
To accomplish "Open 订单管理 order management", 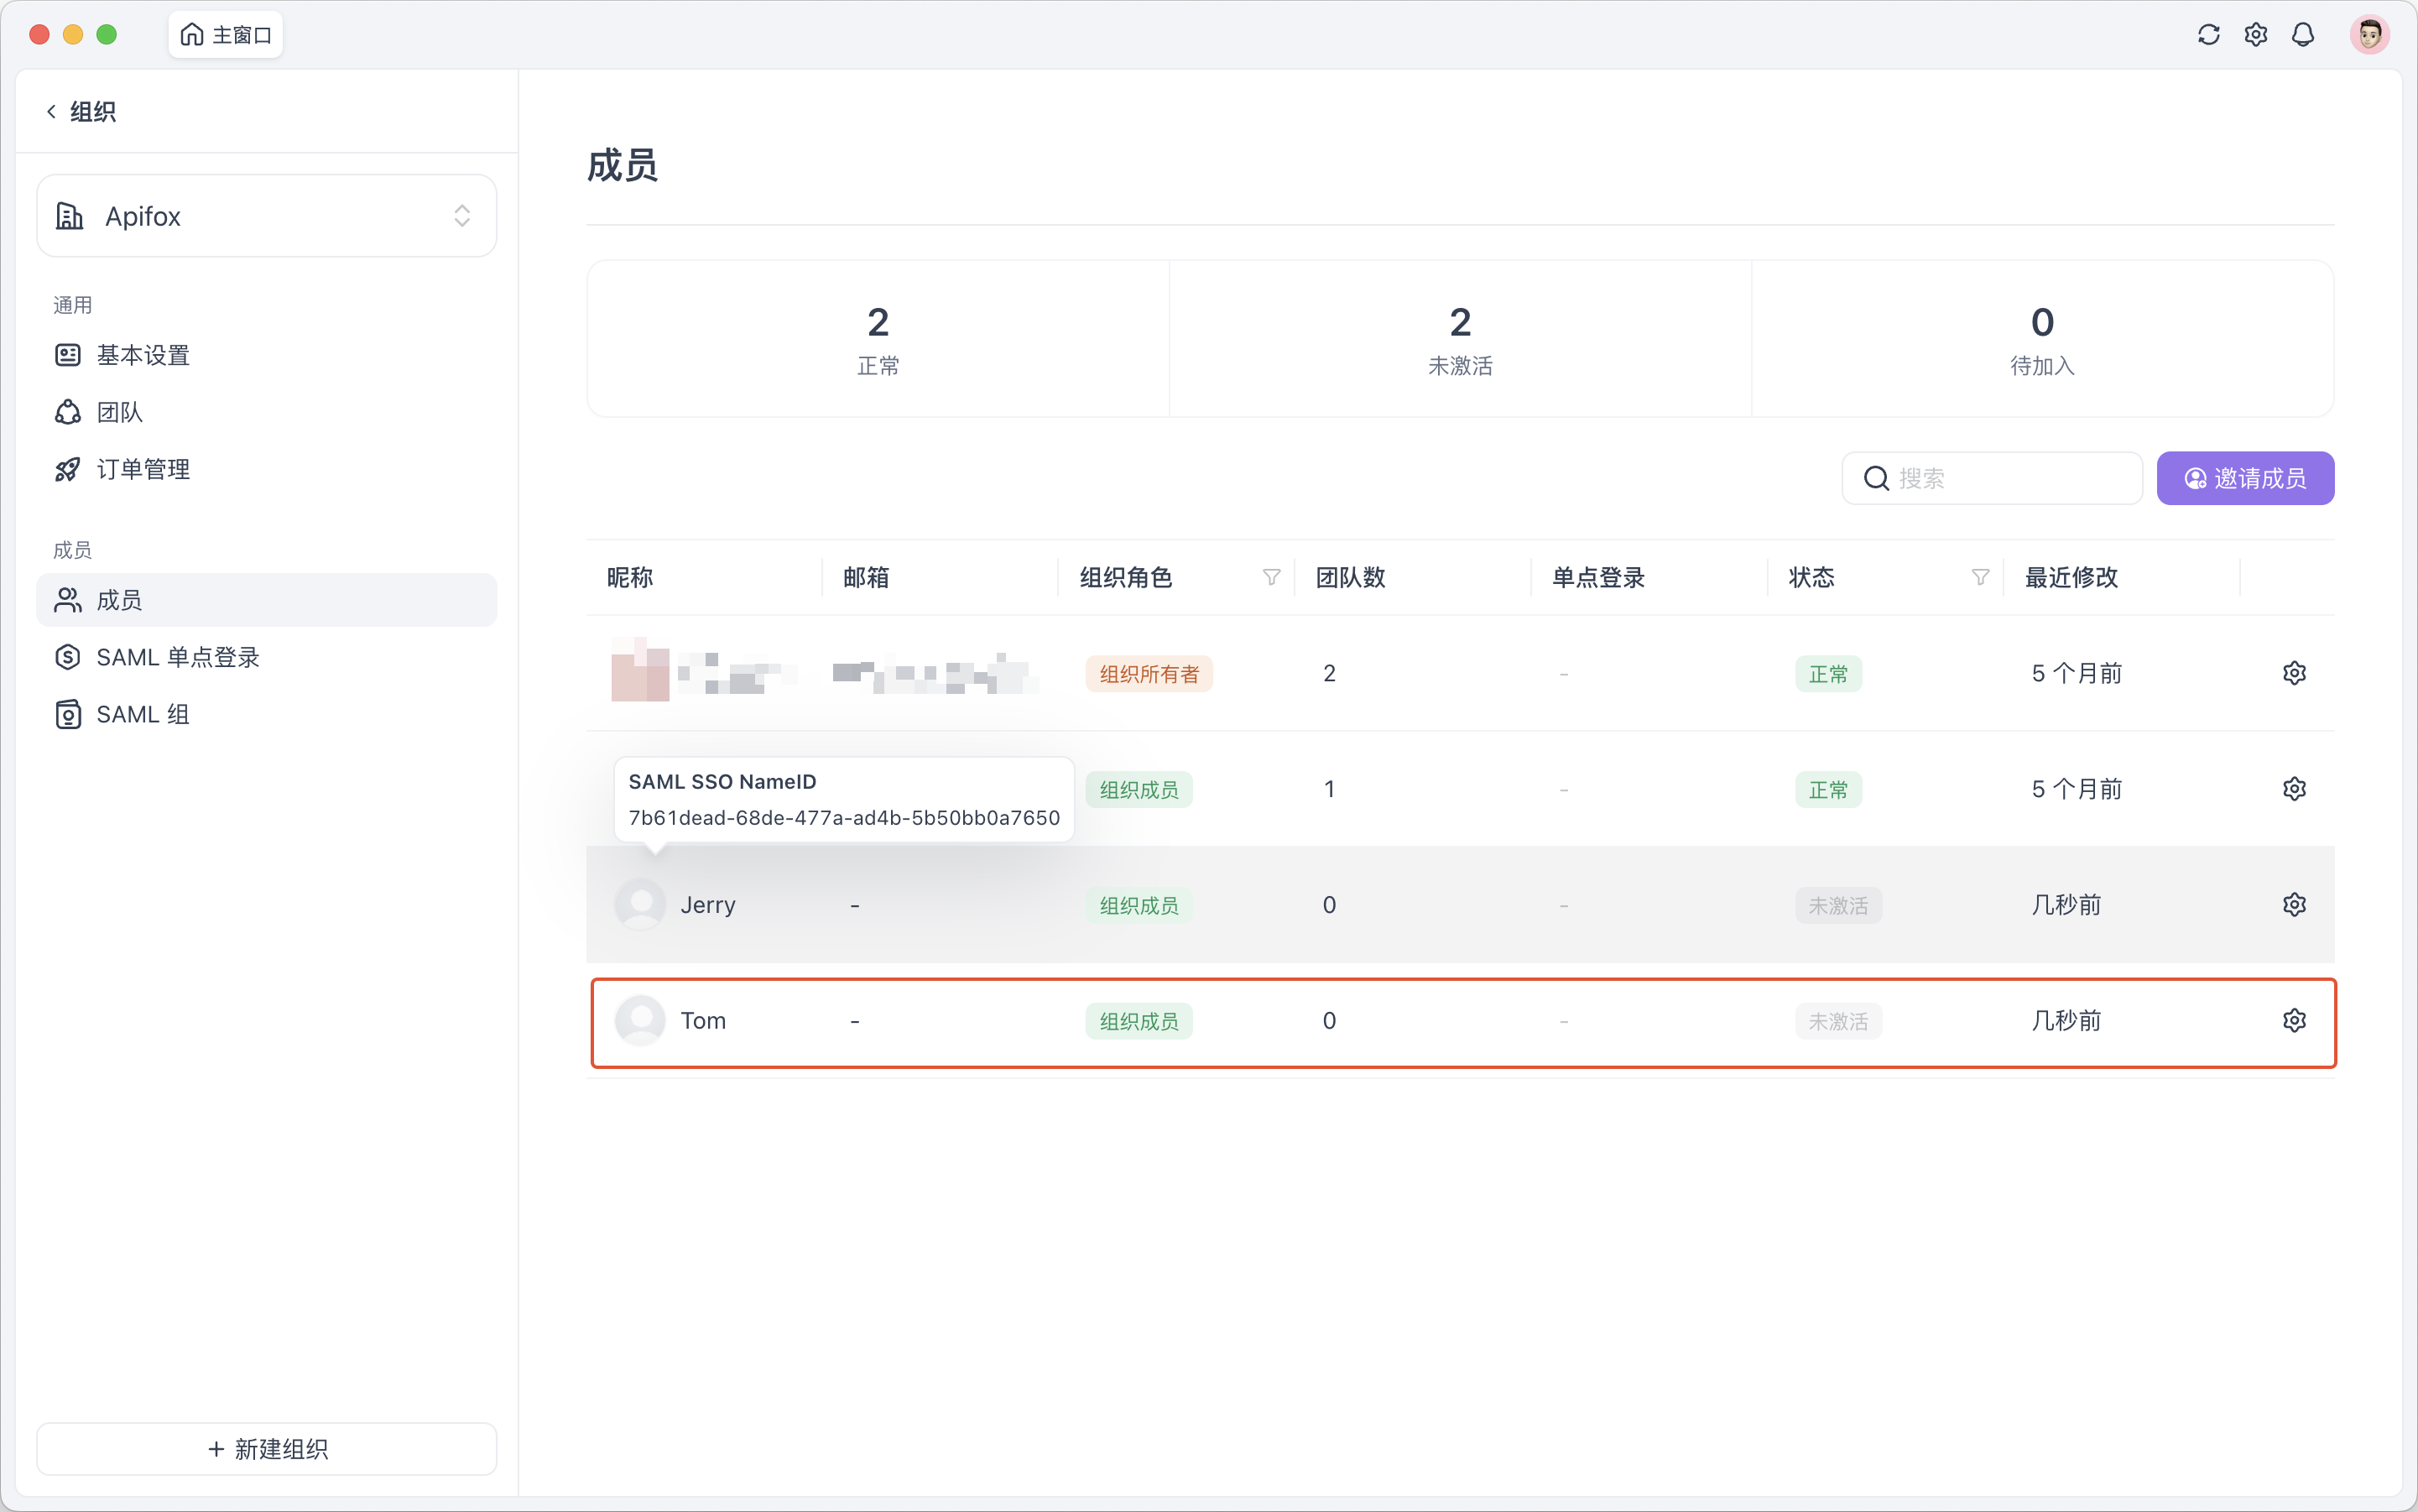I will tap(143, 469).
